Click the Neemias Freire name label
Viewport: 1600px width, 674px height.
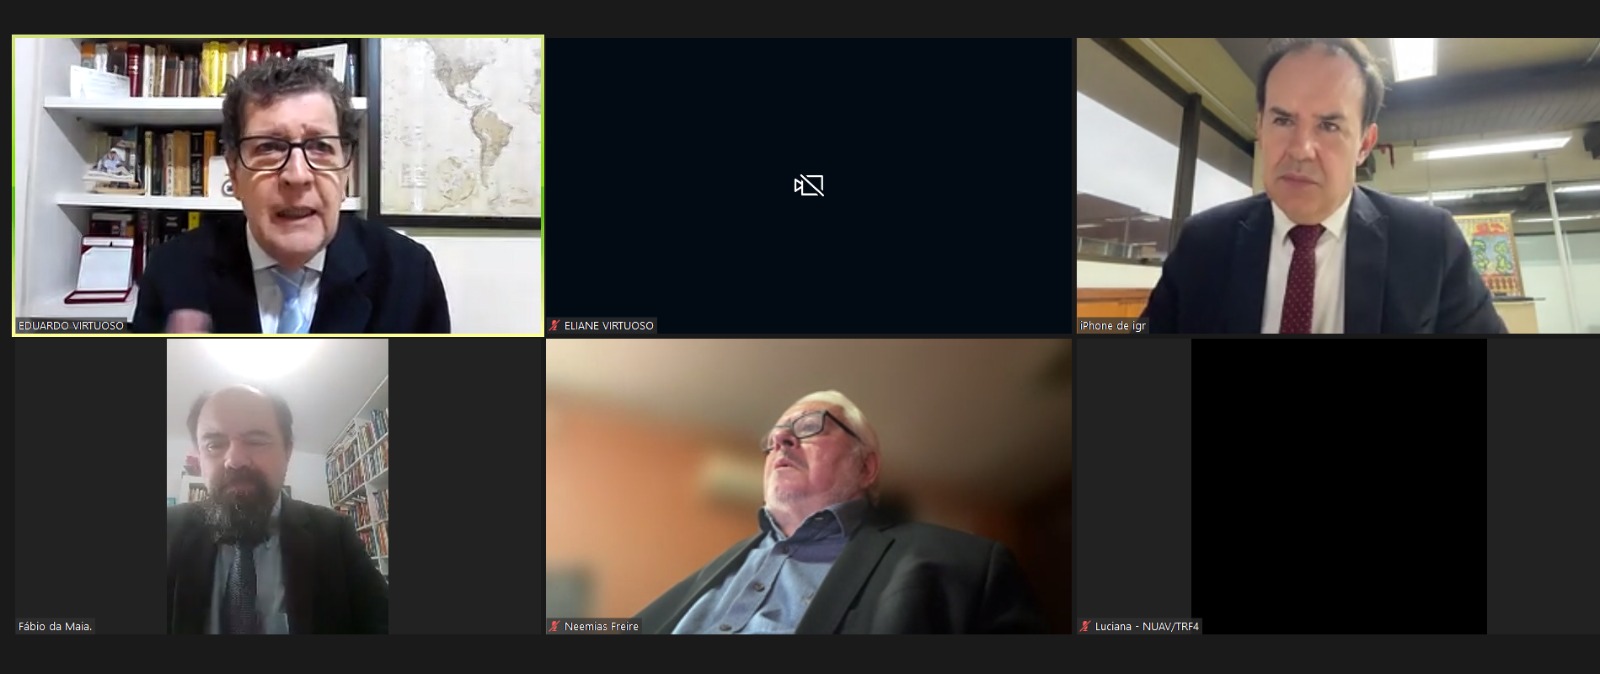pos(601,627)
